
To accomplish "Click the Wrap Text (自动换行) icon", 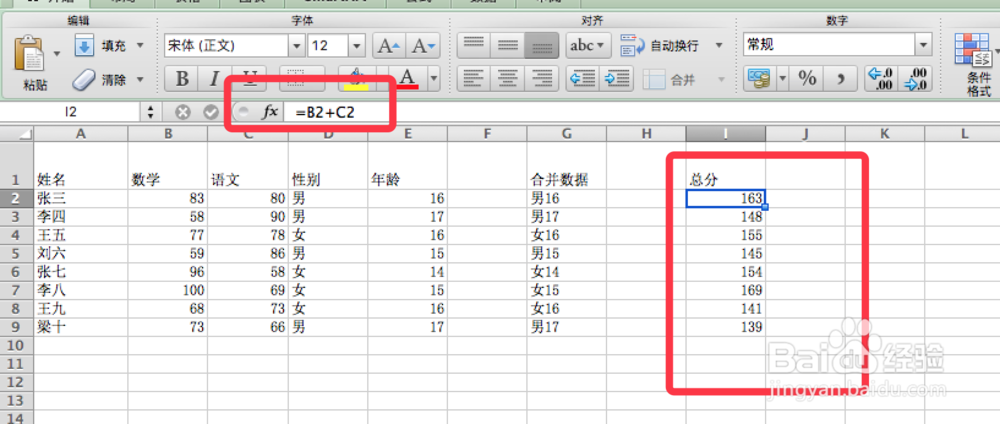I will click(x=632, y=45).
